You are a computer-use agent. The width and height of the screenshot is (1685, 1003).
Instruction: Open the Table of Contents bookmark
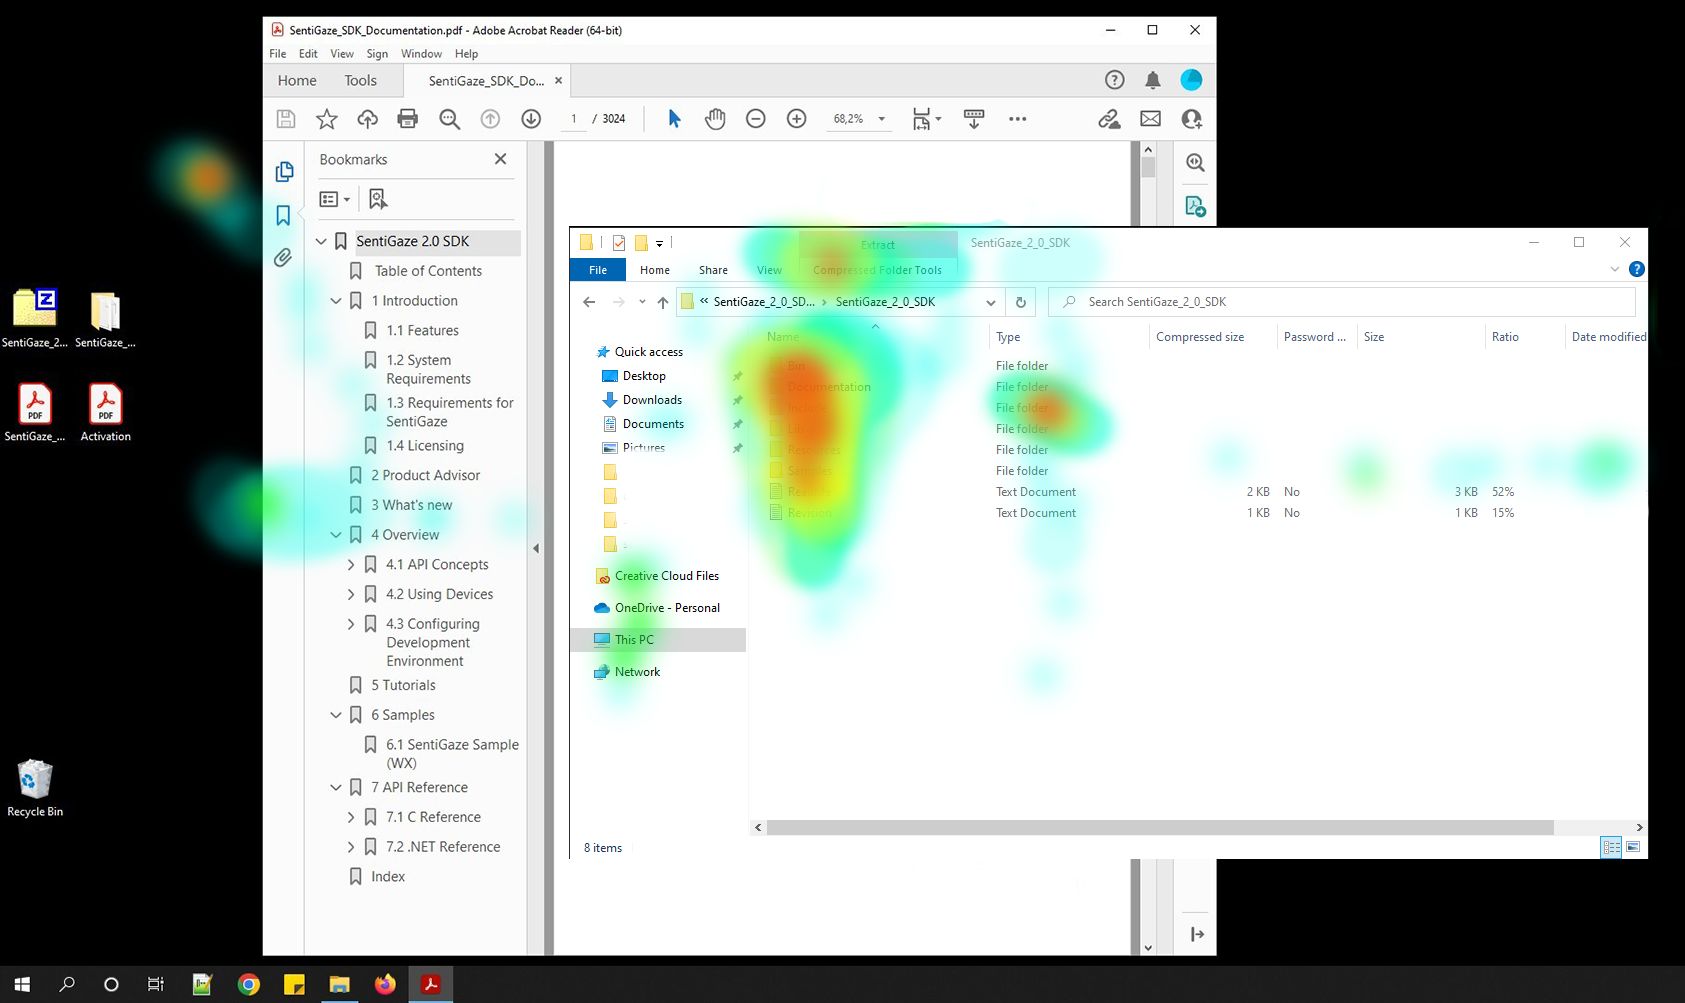pos(428,271)
